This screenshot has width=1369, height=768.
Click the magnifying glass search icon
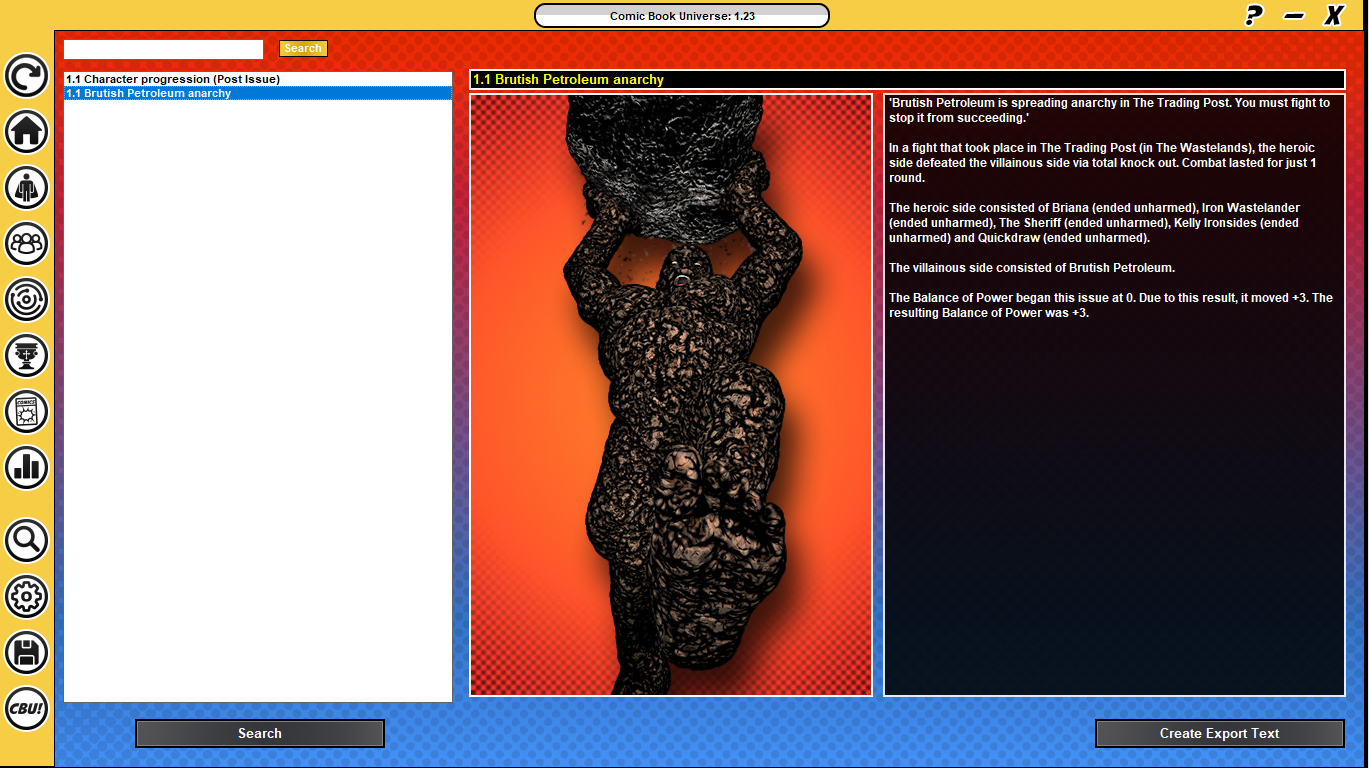pos(27,541)
